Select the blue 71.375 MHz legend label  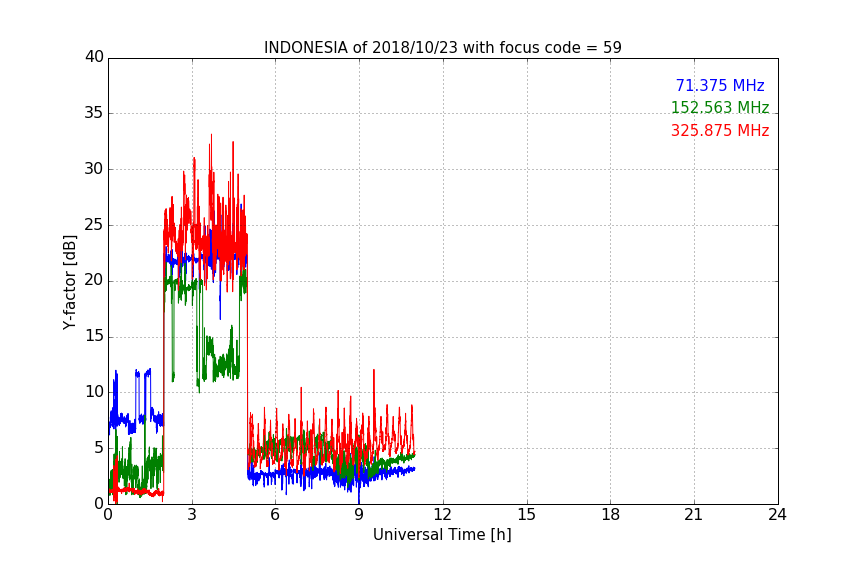point(720,85)
